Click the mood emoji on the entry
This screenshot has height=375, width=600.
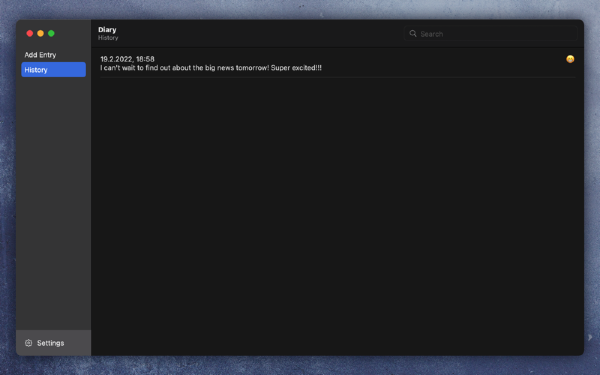pyautogui.click(x=570, y=59)
